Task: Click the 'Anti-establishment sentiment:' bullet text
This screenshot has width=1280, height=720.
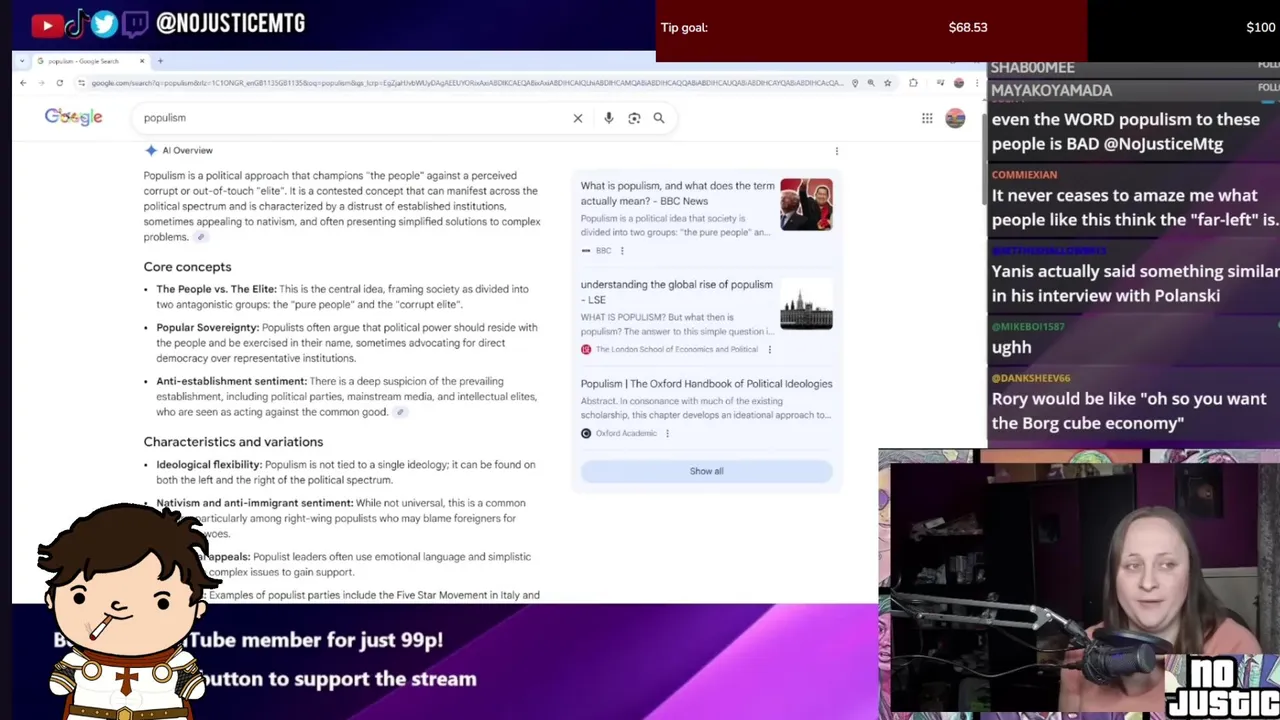Action: 231,381
